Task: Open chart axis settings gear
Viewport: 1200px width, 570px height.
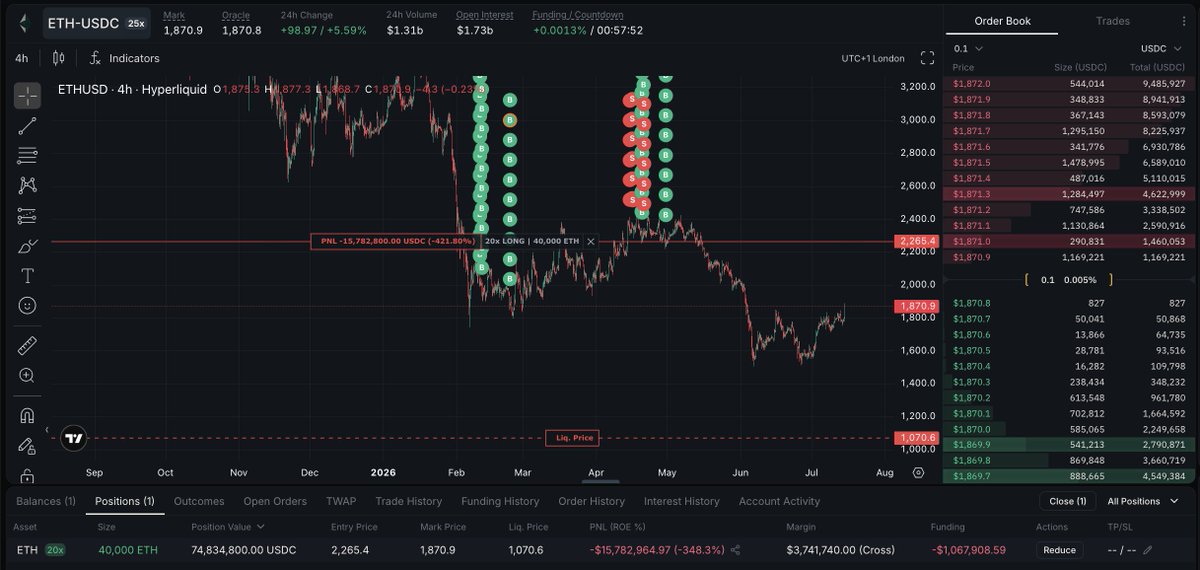Action: (x=919, y=472)
